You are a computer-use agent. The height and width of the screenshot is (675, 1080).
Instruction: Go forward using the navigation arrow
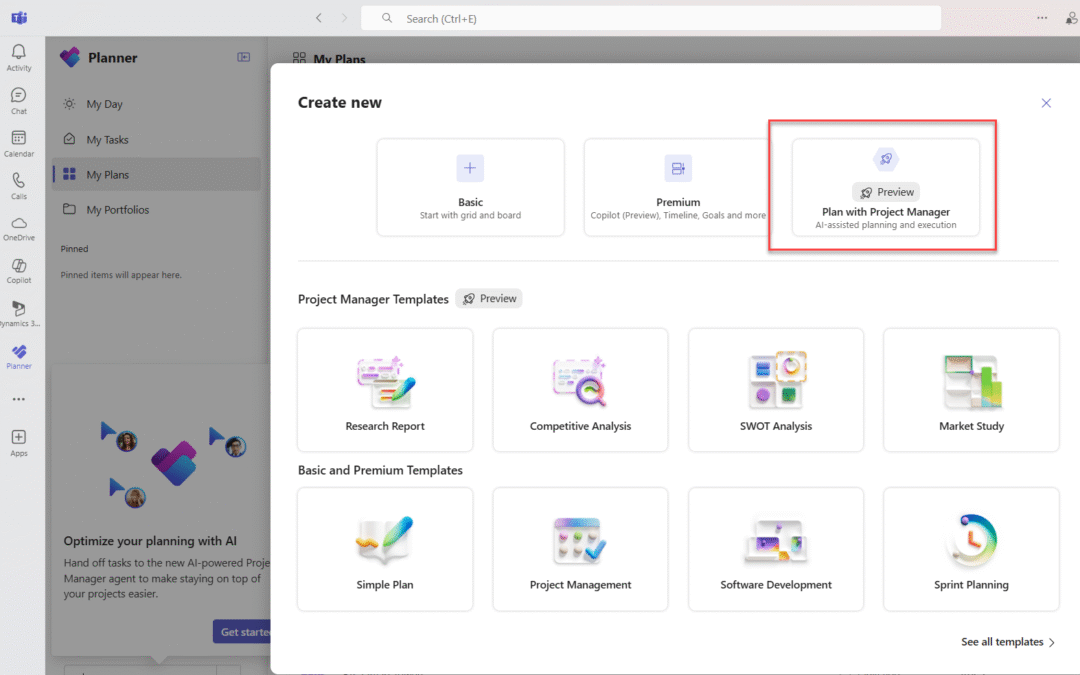[x=344, y=18]
